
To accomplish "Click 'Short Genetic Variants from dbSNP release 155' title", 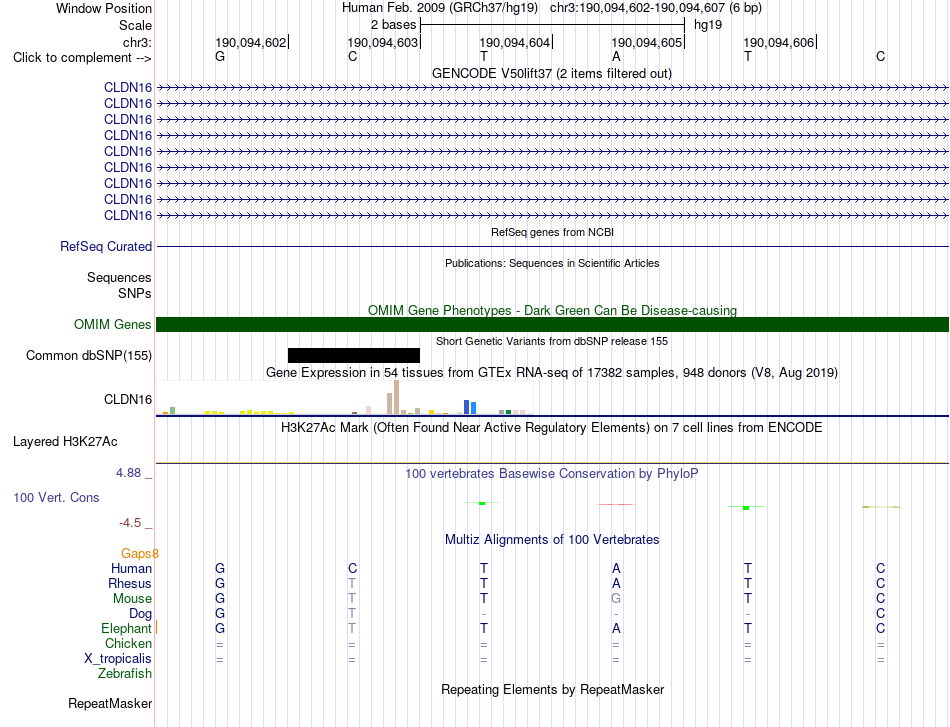I will [x=552, y=341].
